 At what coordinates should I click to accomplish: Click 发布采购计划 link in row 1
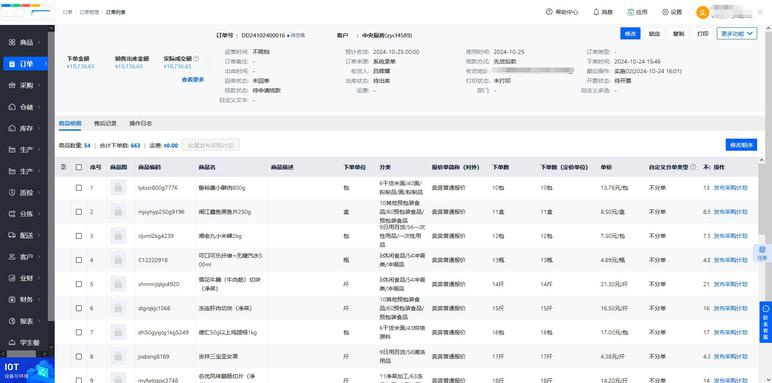[731, 188]
